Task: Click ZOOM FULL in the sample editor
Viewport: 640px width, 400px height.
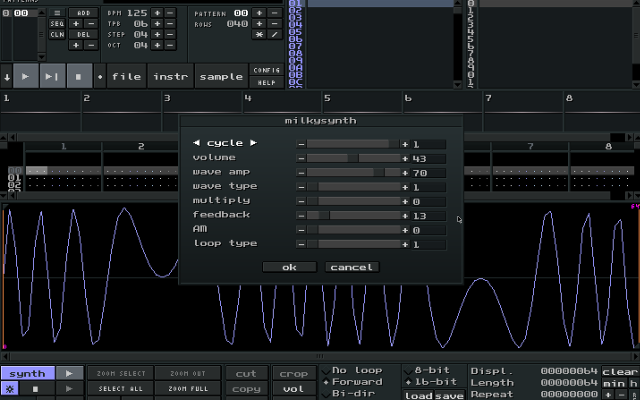Action: pyautogui.click(x=188, y=389)
